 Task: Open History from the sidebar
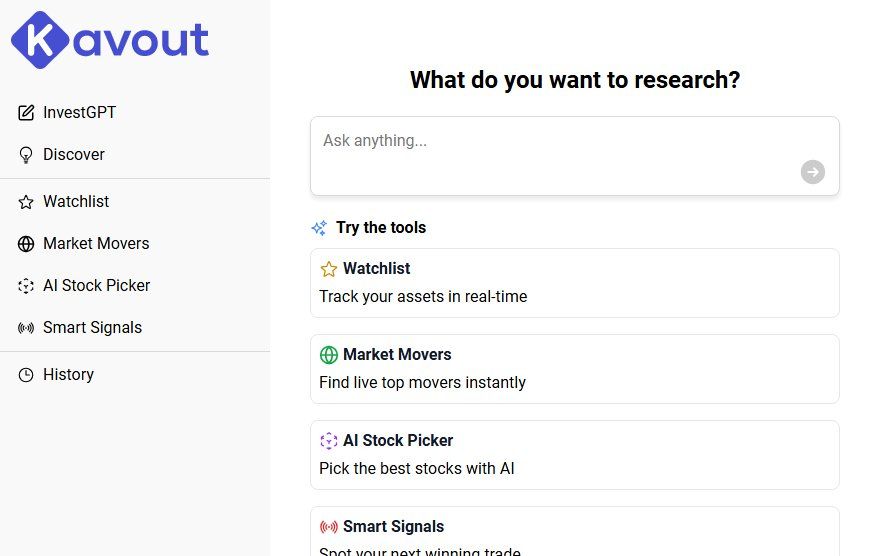click(68, 375)
